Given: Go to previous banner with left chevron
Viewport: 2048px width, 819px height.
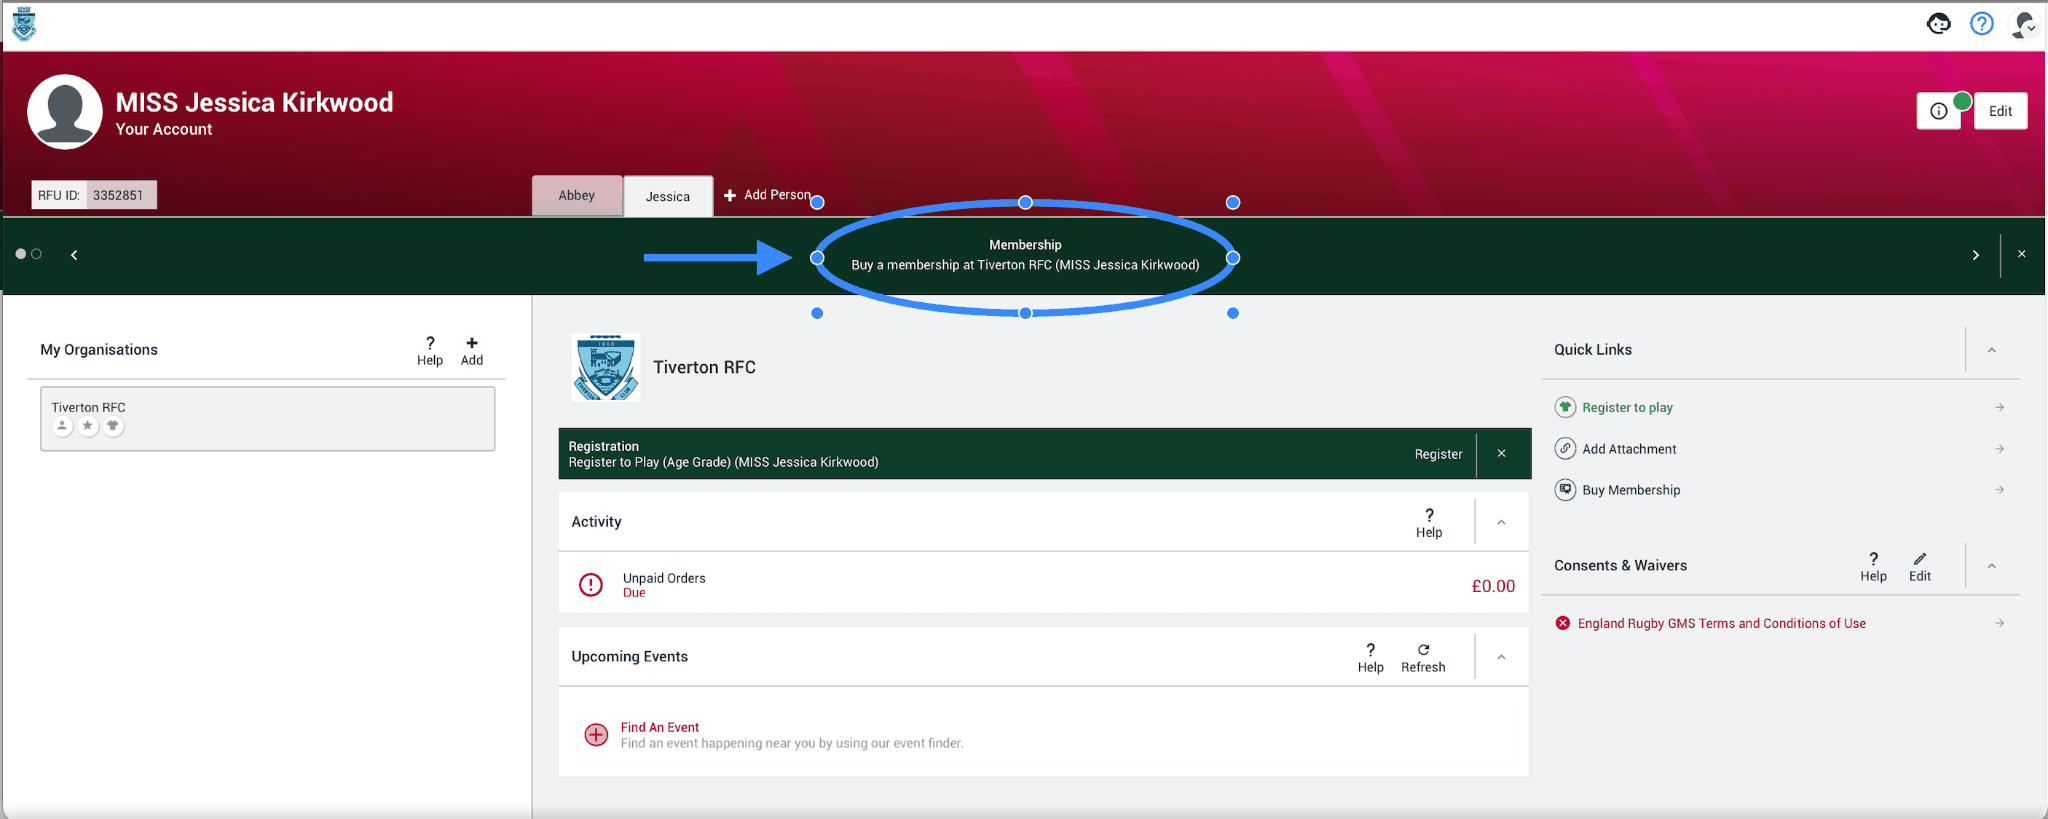Looking at the screenshot, I should tap(74, 255).
